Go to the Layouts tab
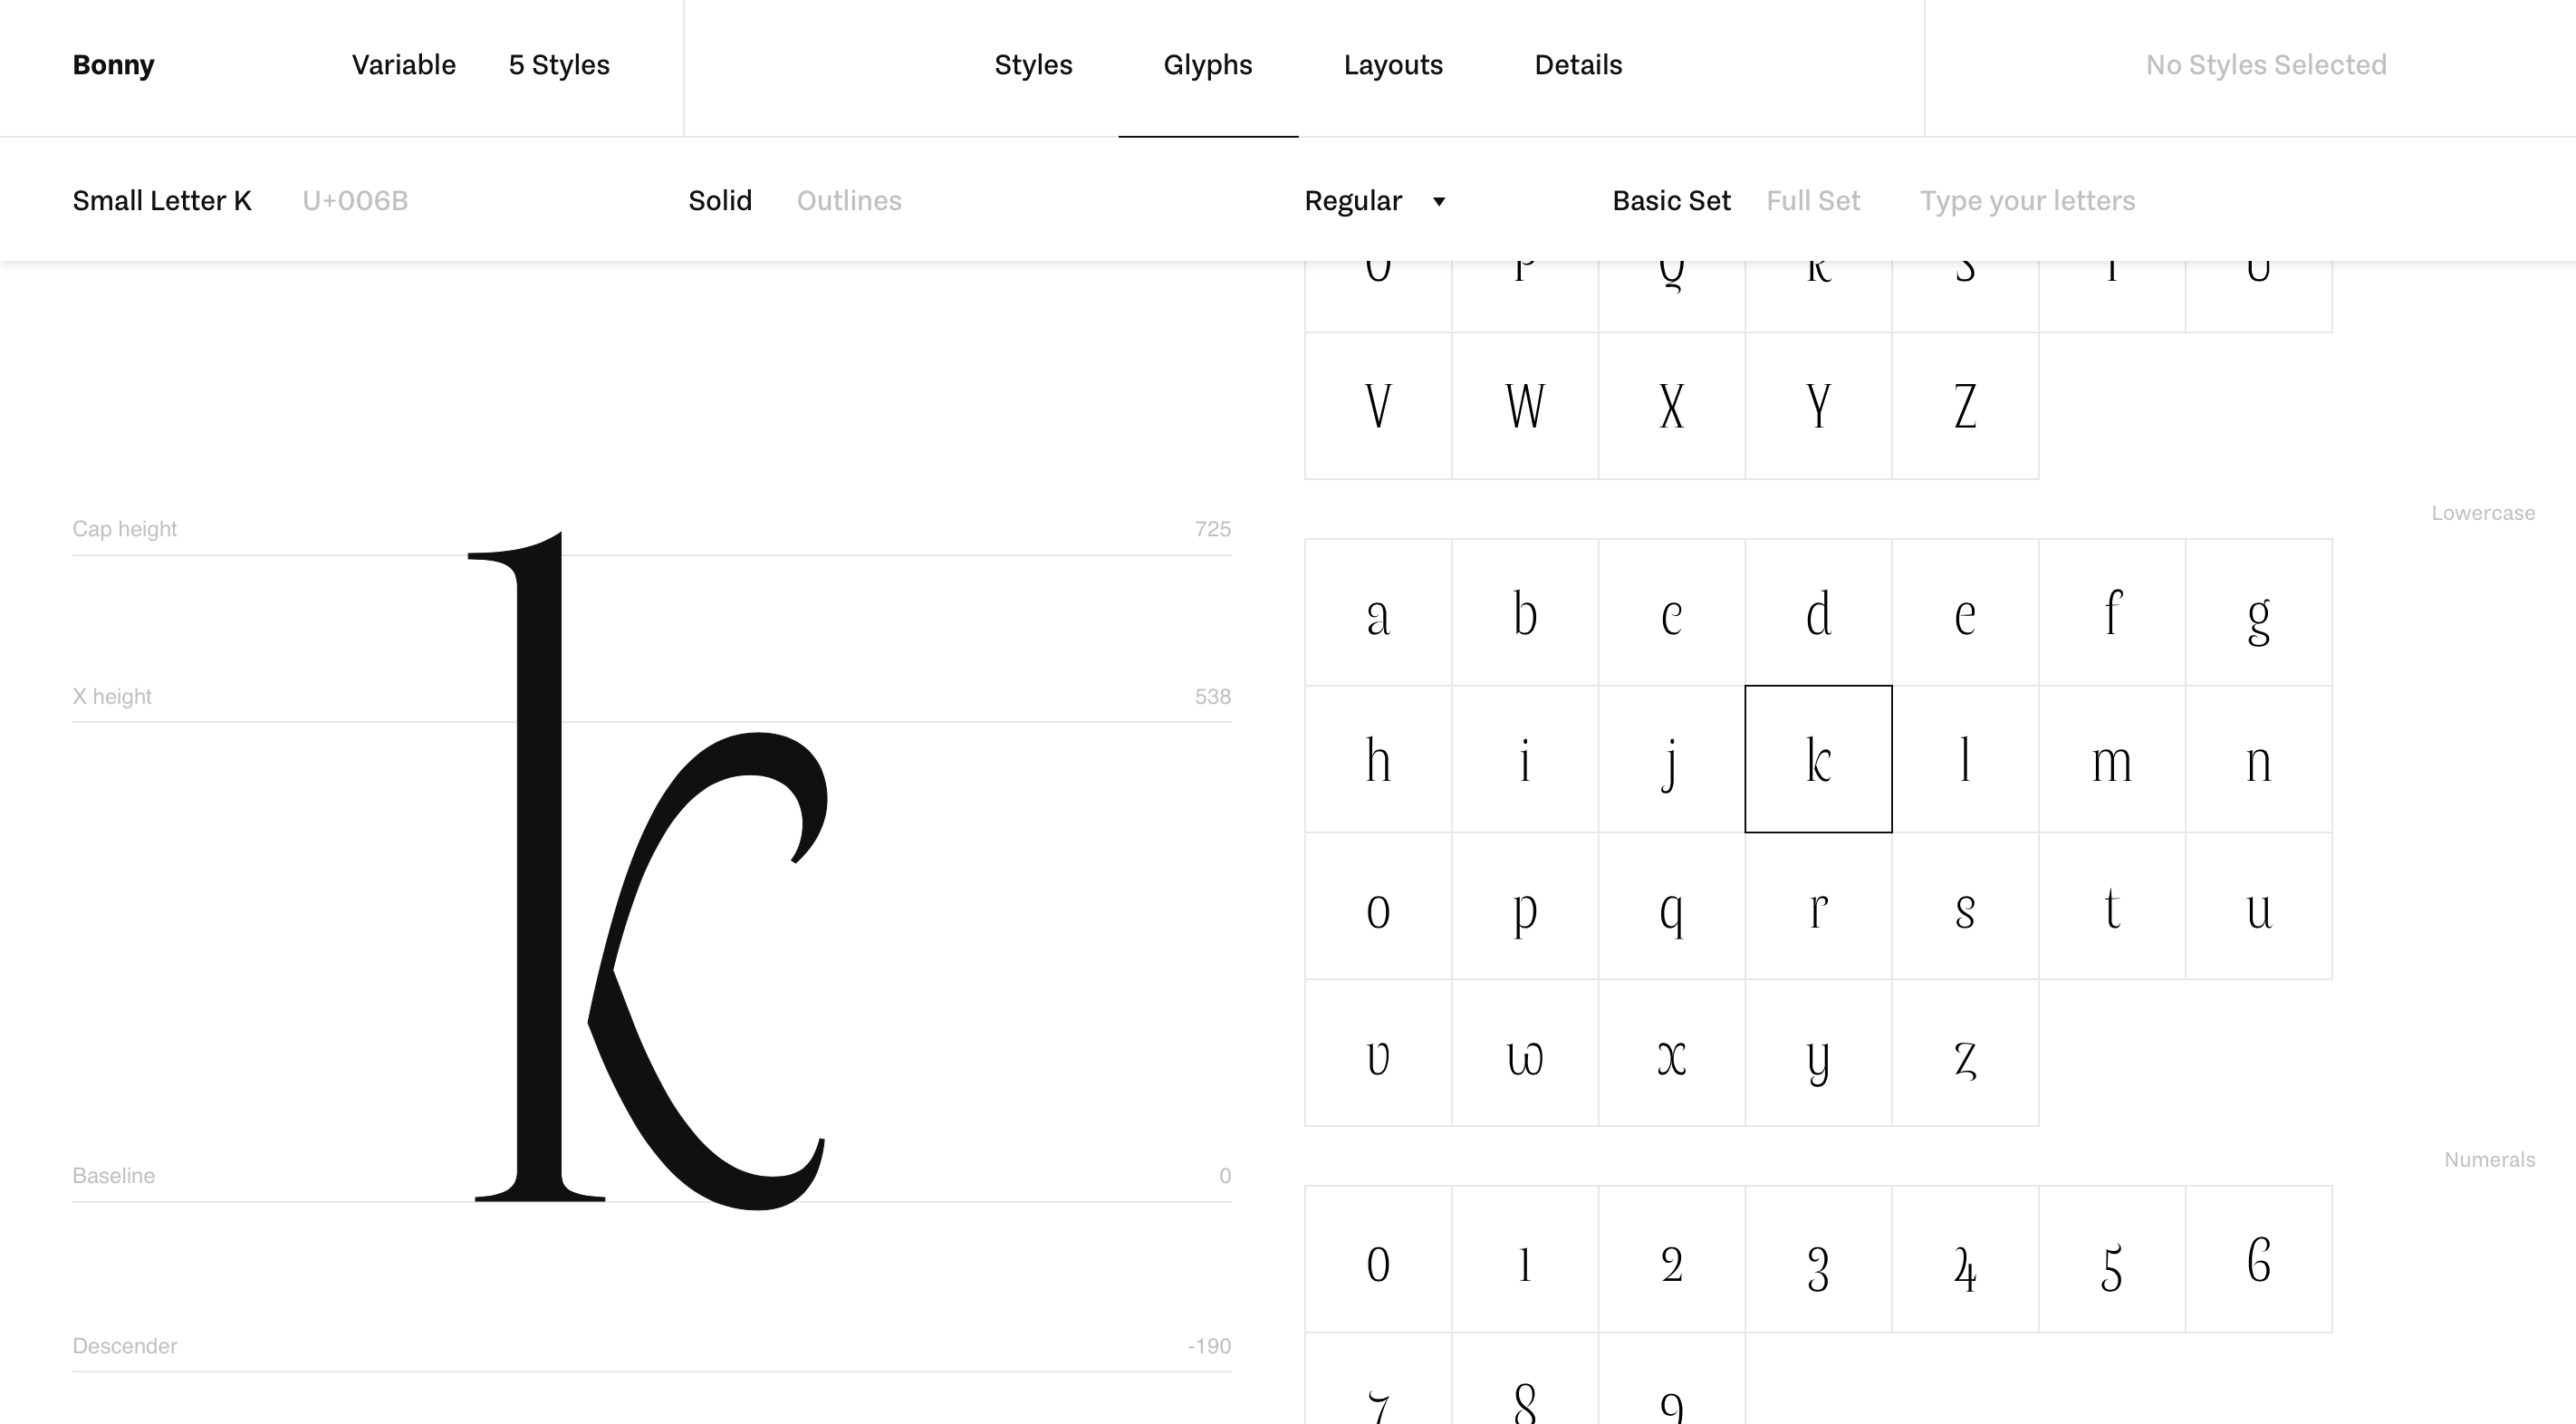This screenshot has height=1424, width=2576. click(x=1392, y=65)
